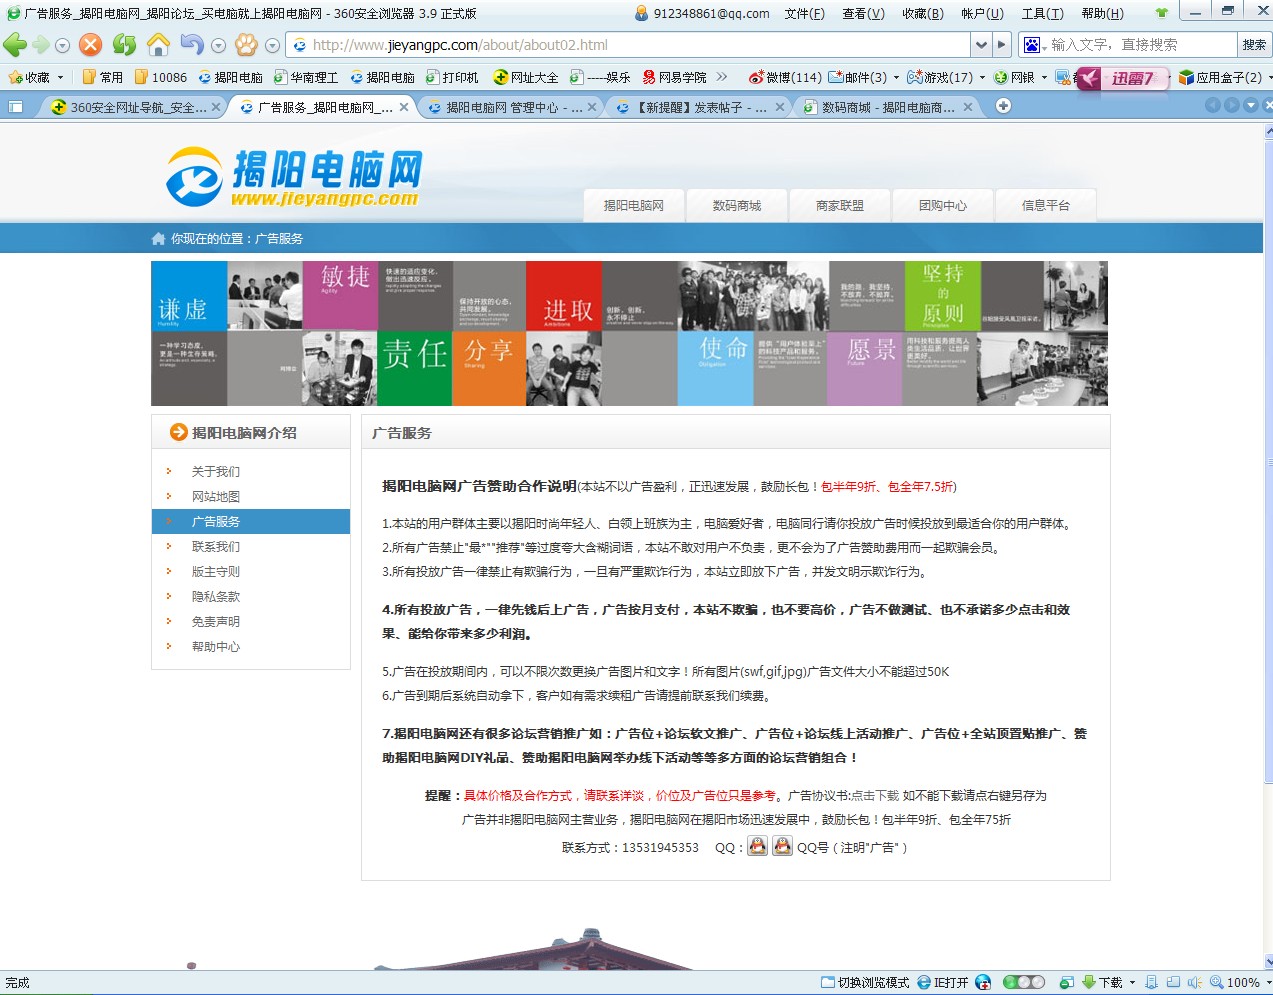
Task: Open the 10086 bookmark folder
Action: pos(161,77)
